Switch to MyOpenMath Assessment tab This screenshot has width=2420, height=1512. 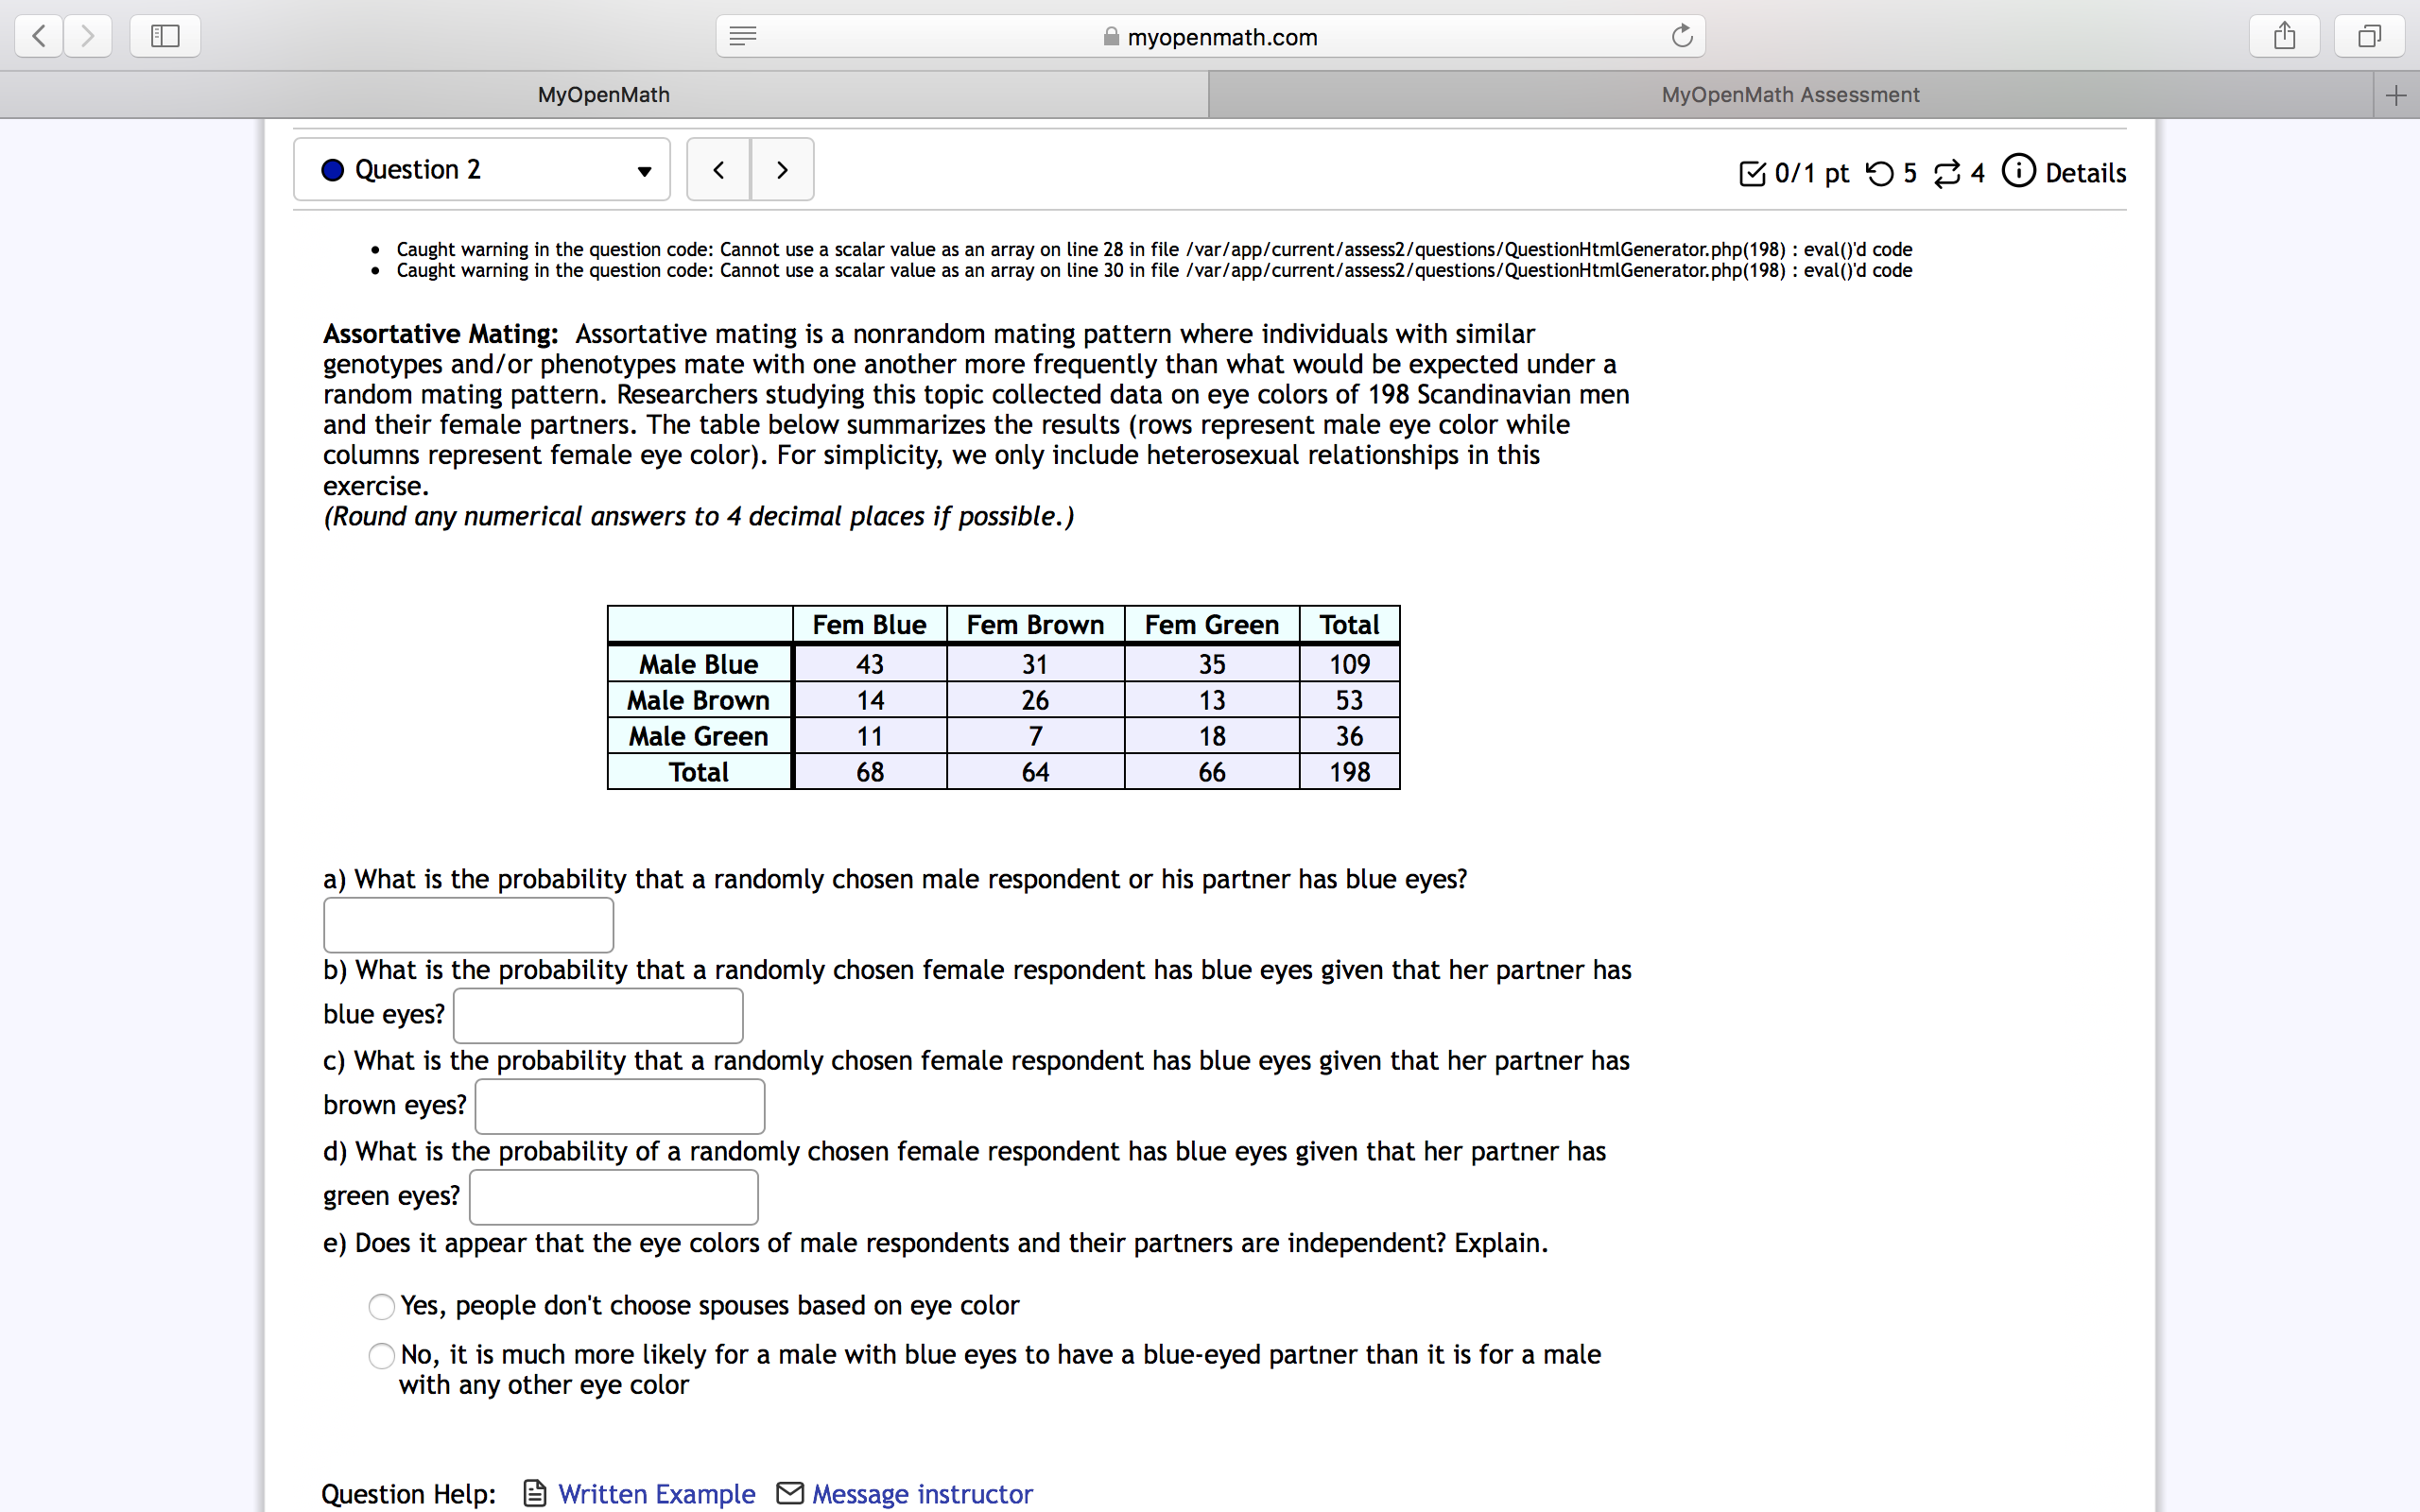(x=1789, y=95)
